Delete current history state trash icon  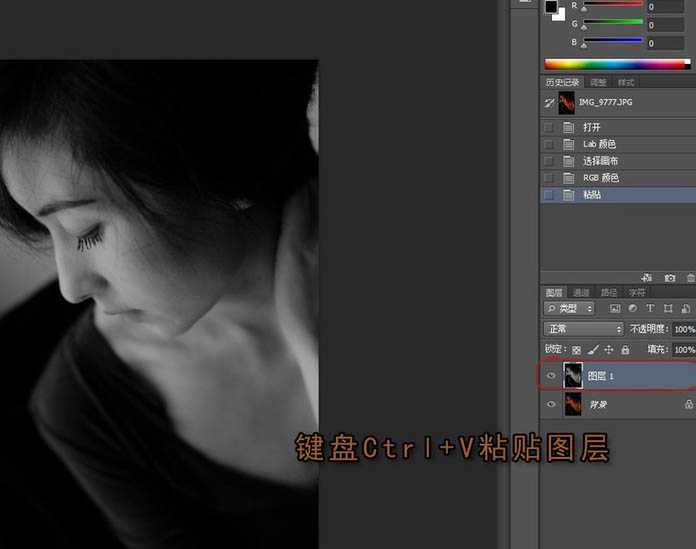690,278
